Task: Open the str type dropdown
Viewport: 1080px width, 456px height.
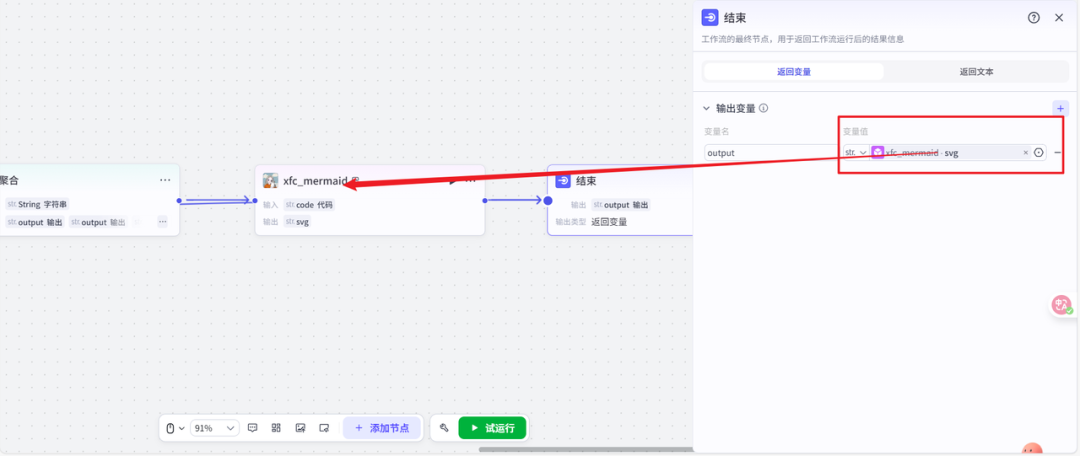Action: (x=855, y=153)
